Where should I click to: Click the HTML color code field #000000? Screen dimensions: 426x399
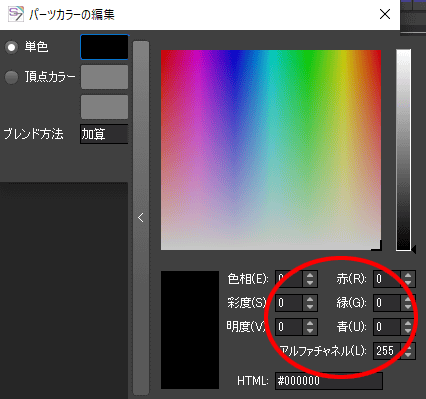pos(329,381)
